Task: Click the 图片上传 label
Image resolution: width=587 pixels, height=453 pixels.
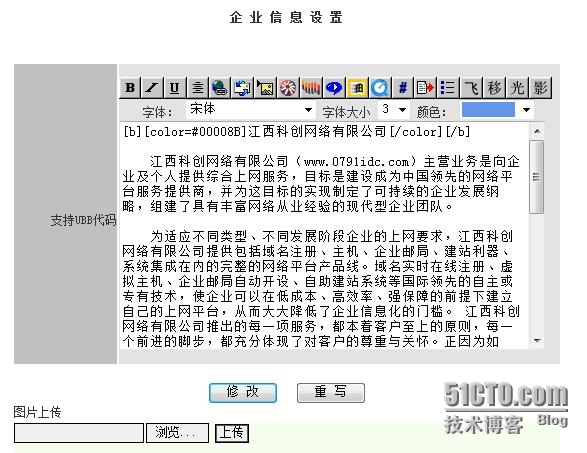Action: 37,412
